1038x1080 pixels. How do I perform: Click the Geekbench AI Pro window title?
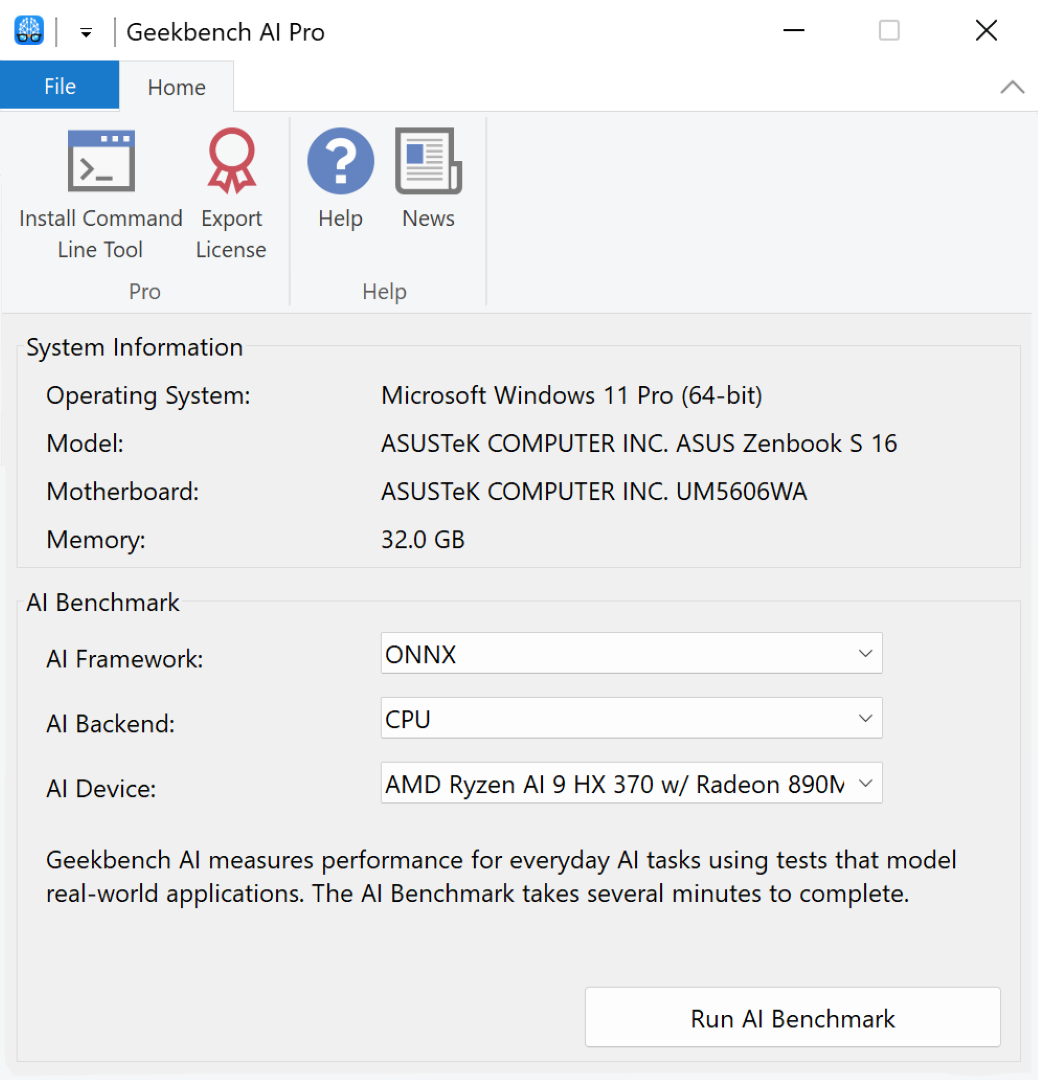225,32
